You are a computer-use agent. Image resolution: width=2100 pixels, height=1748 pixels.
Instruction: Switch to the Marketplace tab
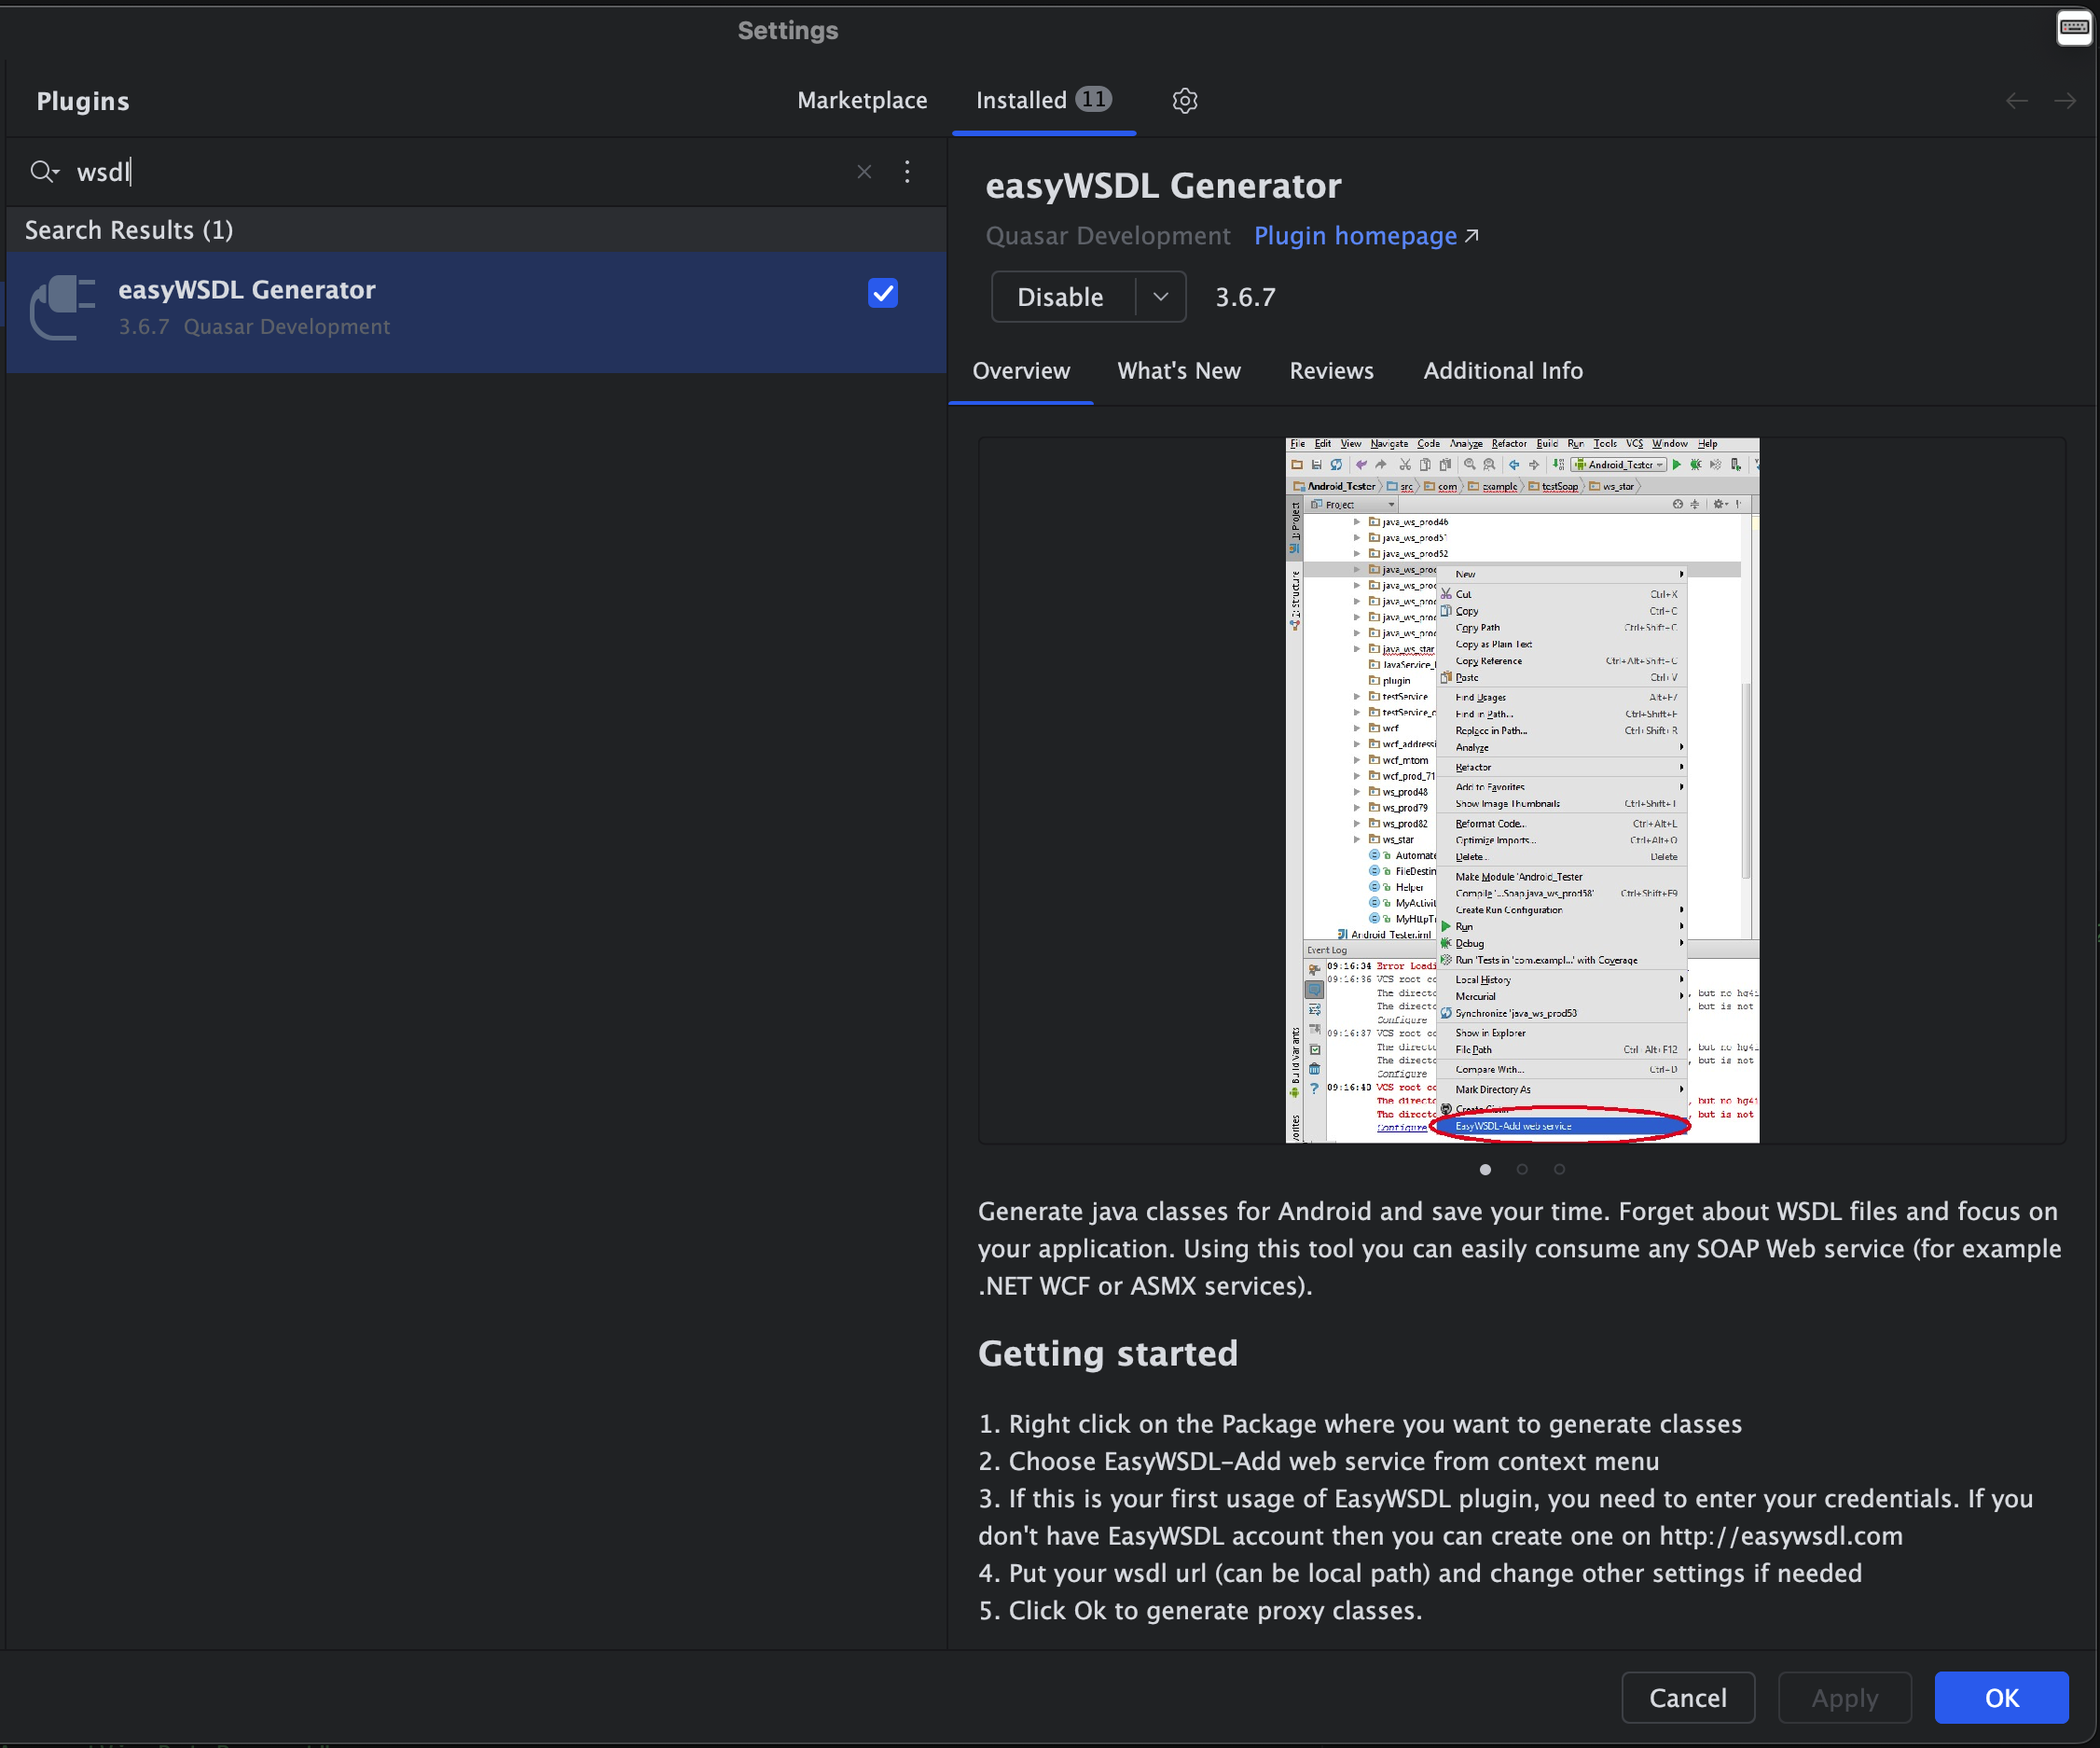tap(862, 101)
